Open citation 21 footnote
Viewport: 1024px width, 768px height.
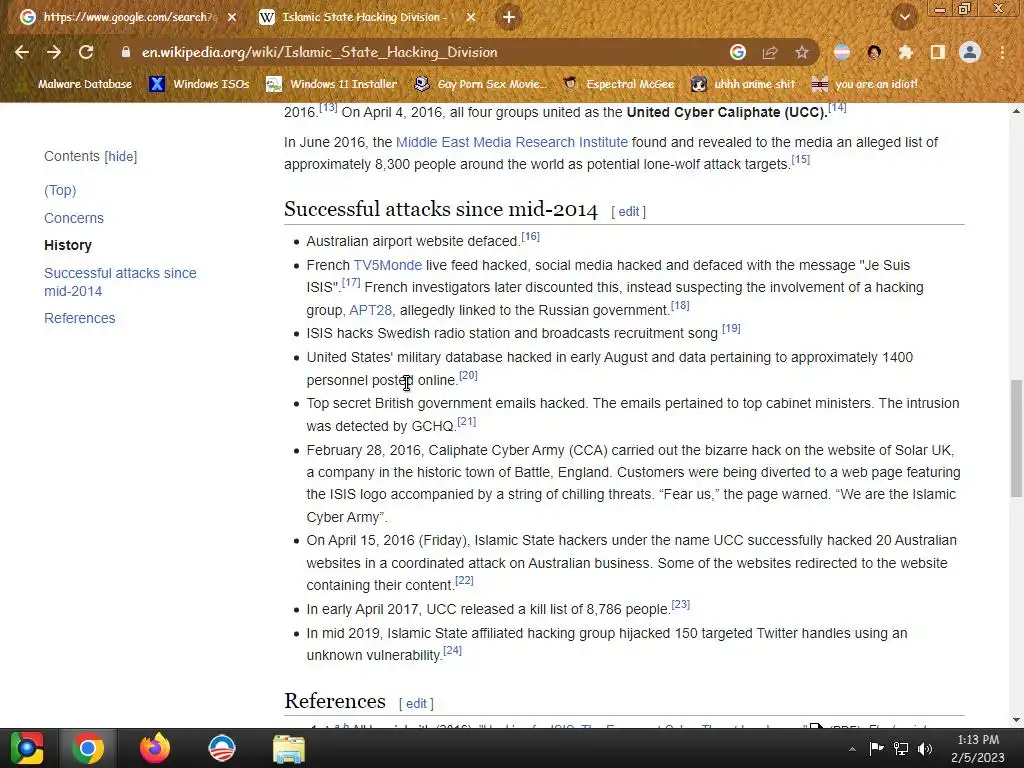point(466,421)
